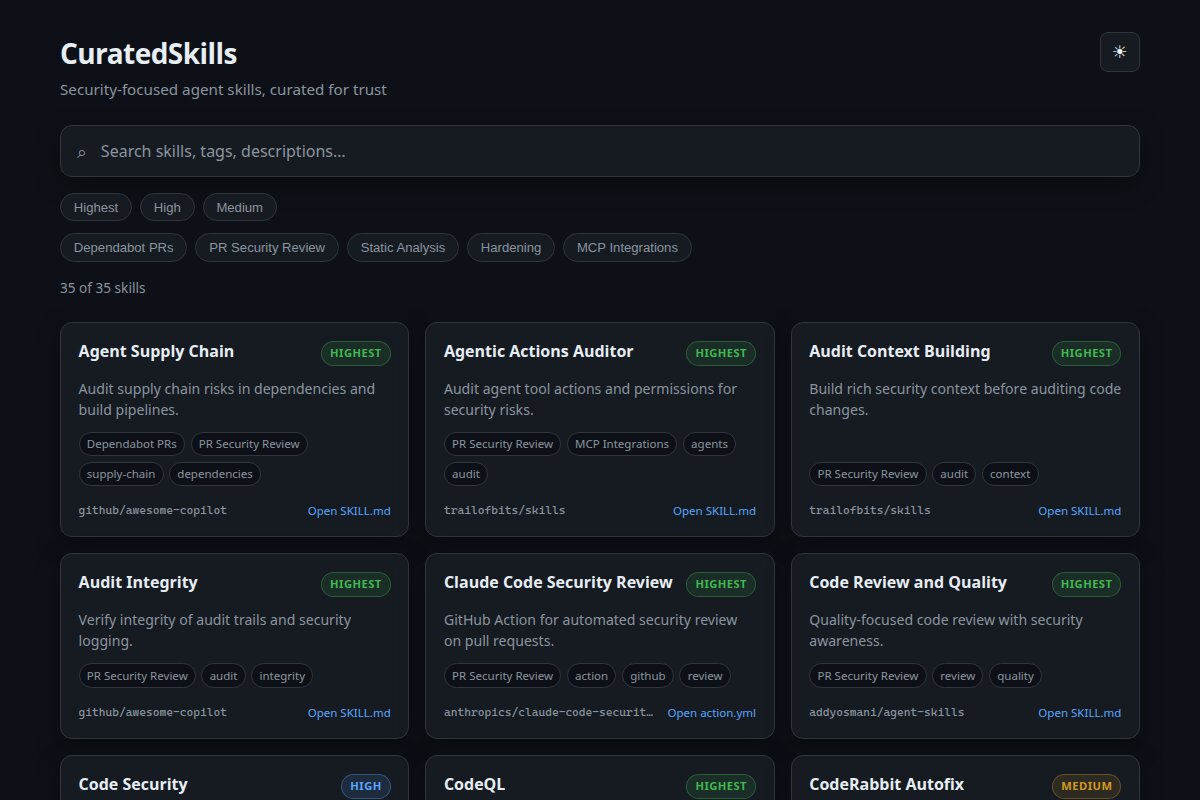Click the agents tag
This screenshot has width=1200, height=800.
[709, 444]
